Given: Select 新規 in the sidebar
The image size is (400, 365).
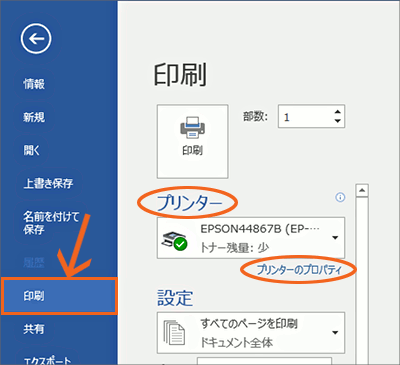Looking at the screenshot, I should tap(34, 117).
